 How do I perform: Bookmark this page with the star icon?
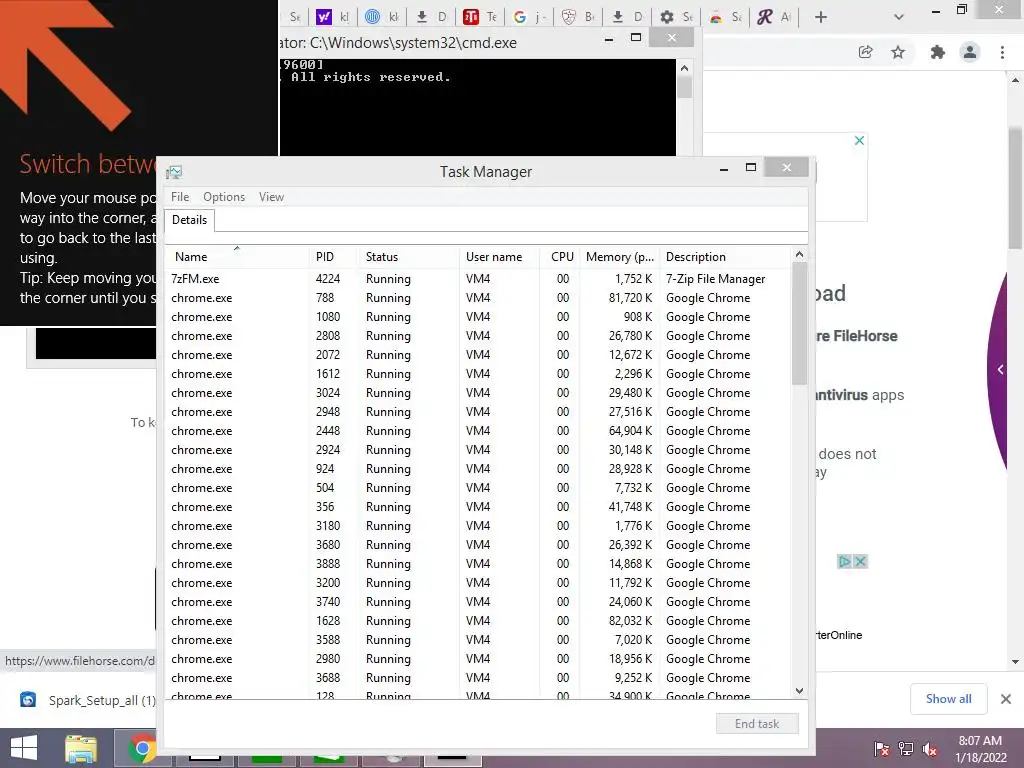coord(898,52)
